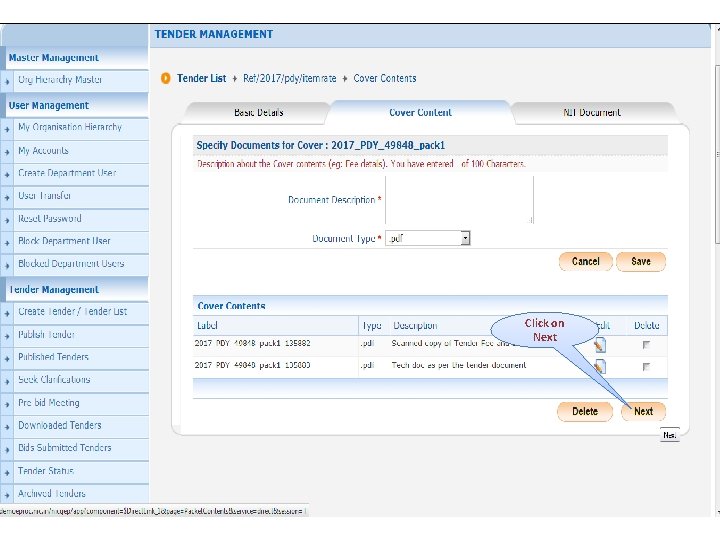
Task: Open Downloaded Tenders page
Action: click(x=60, y=425)
